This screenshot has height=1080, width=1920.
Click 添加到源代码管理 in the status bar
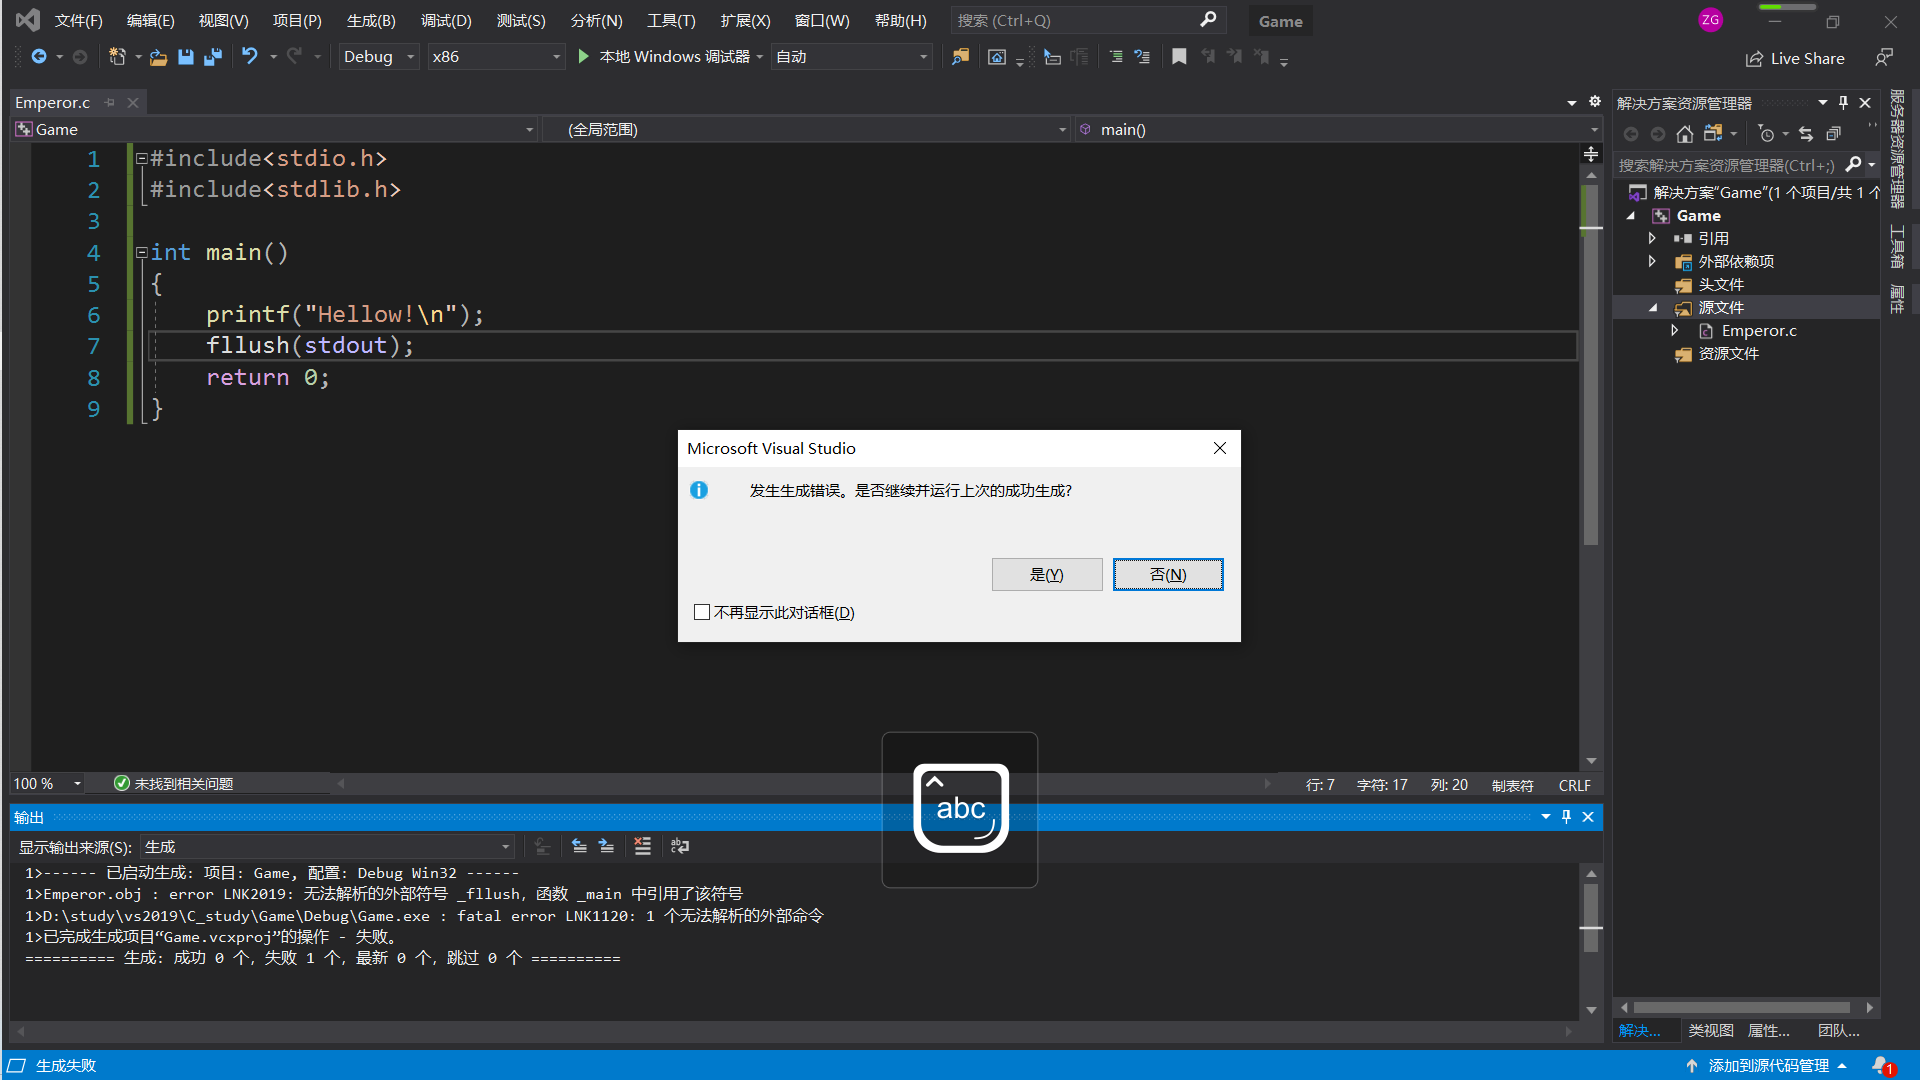point(1768,1066)
